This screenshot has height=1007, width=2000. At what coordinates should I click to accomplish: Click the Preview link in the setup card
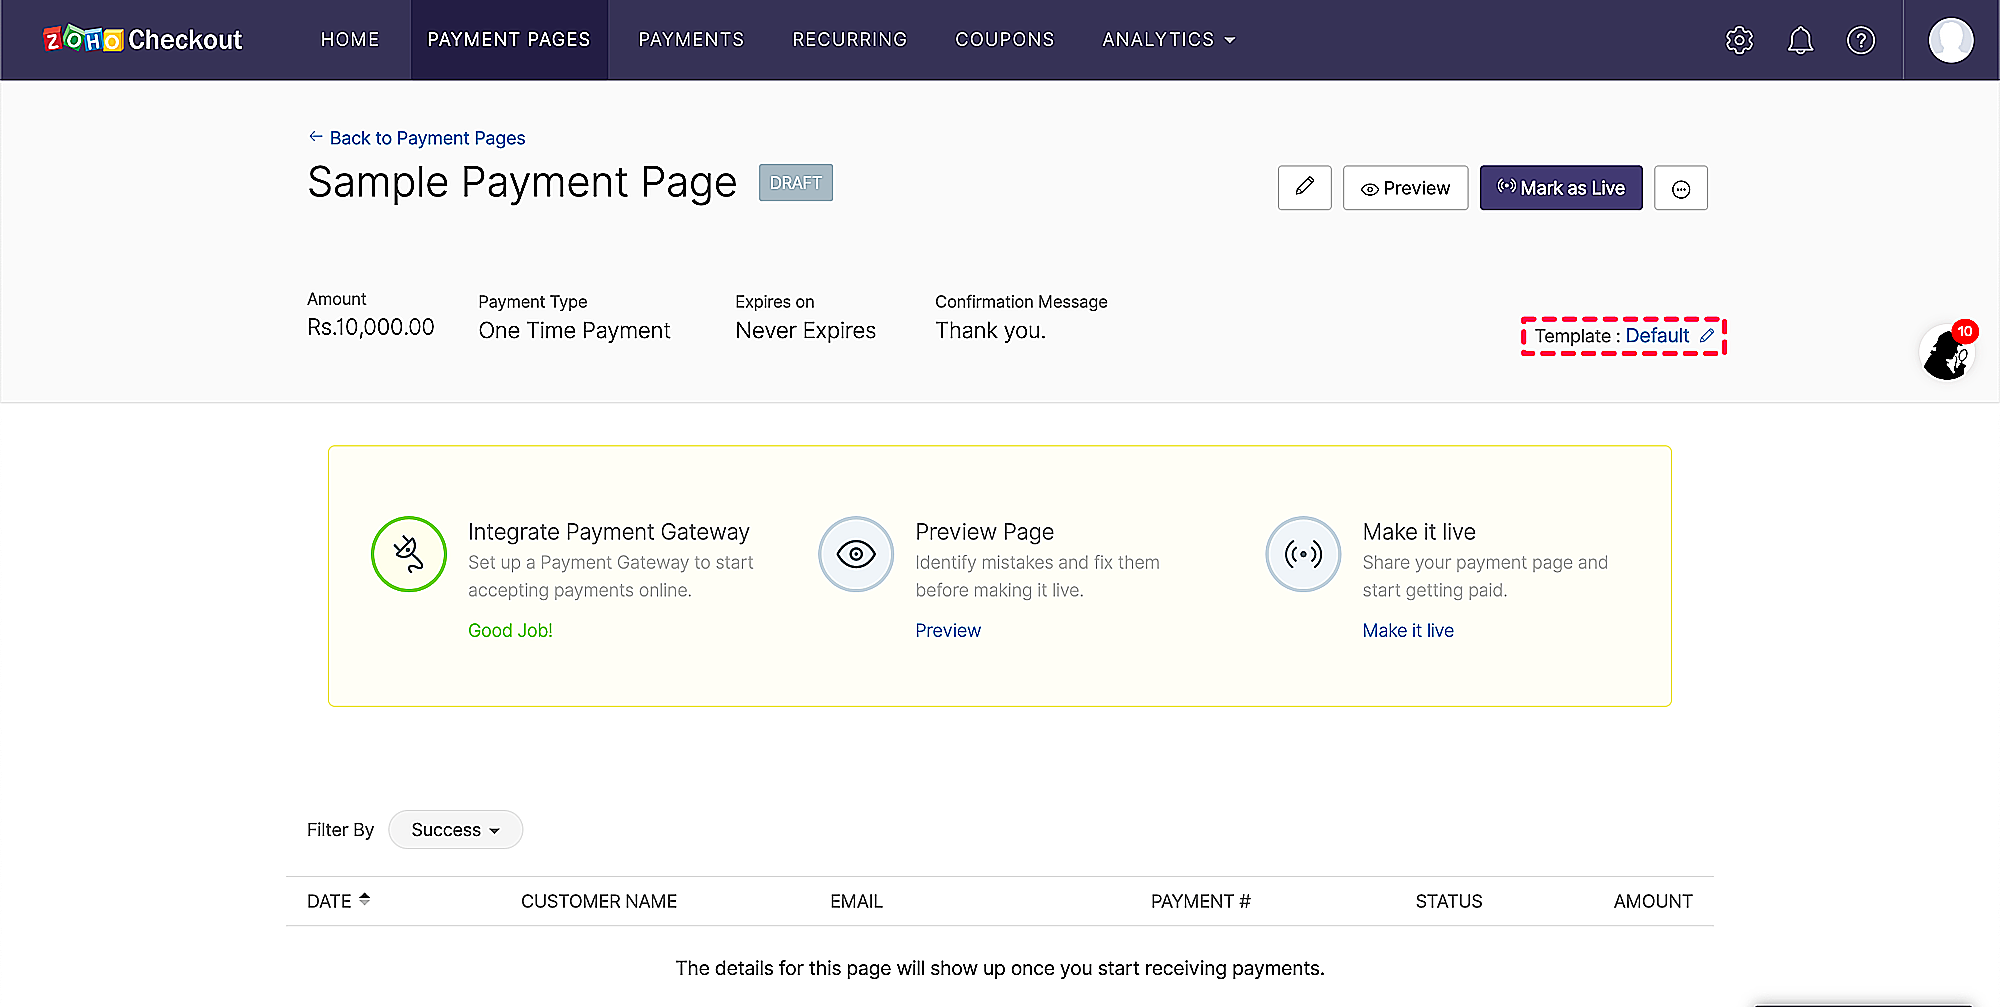(x=948, y=631)
